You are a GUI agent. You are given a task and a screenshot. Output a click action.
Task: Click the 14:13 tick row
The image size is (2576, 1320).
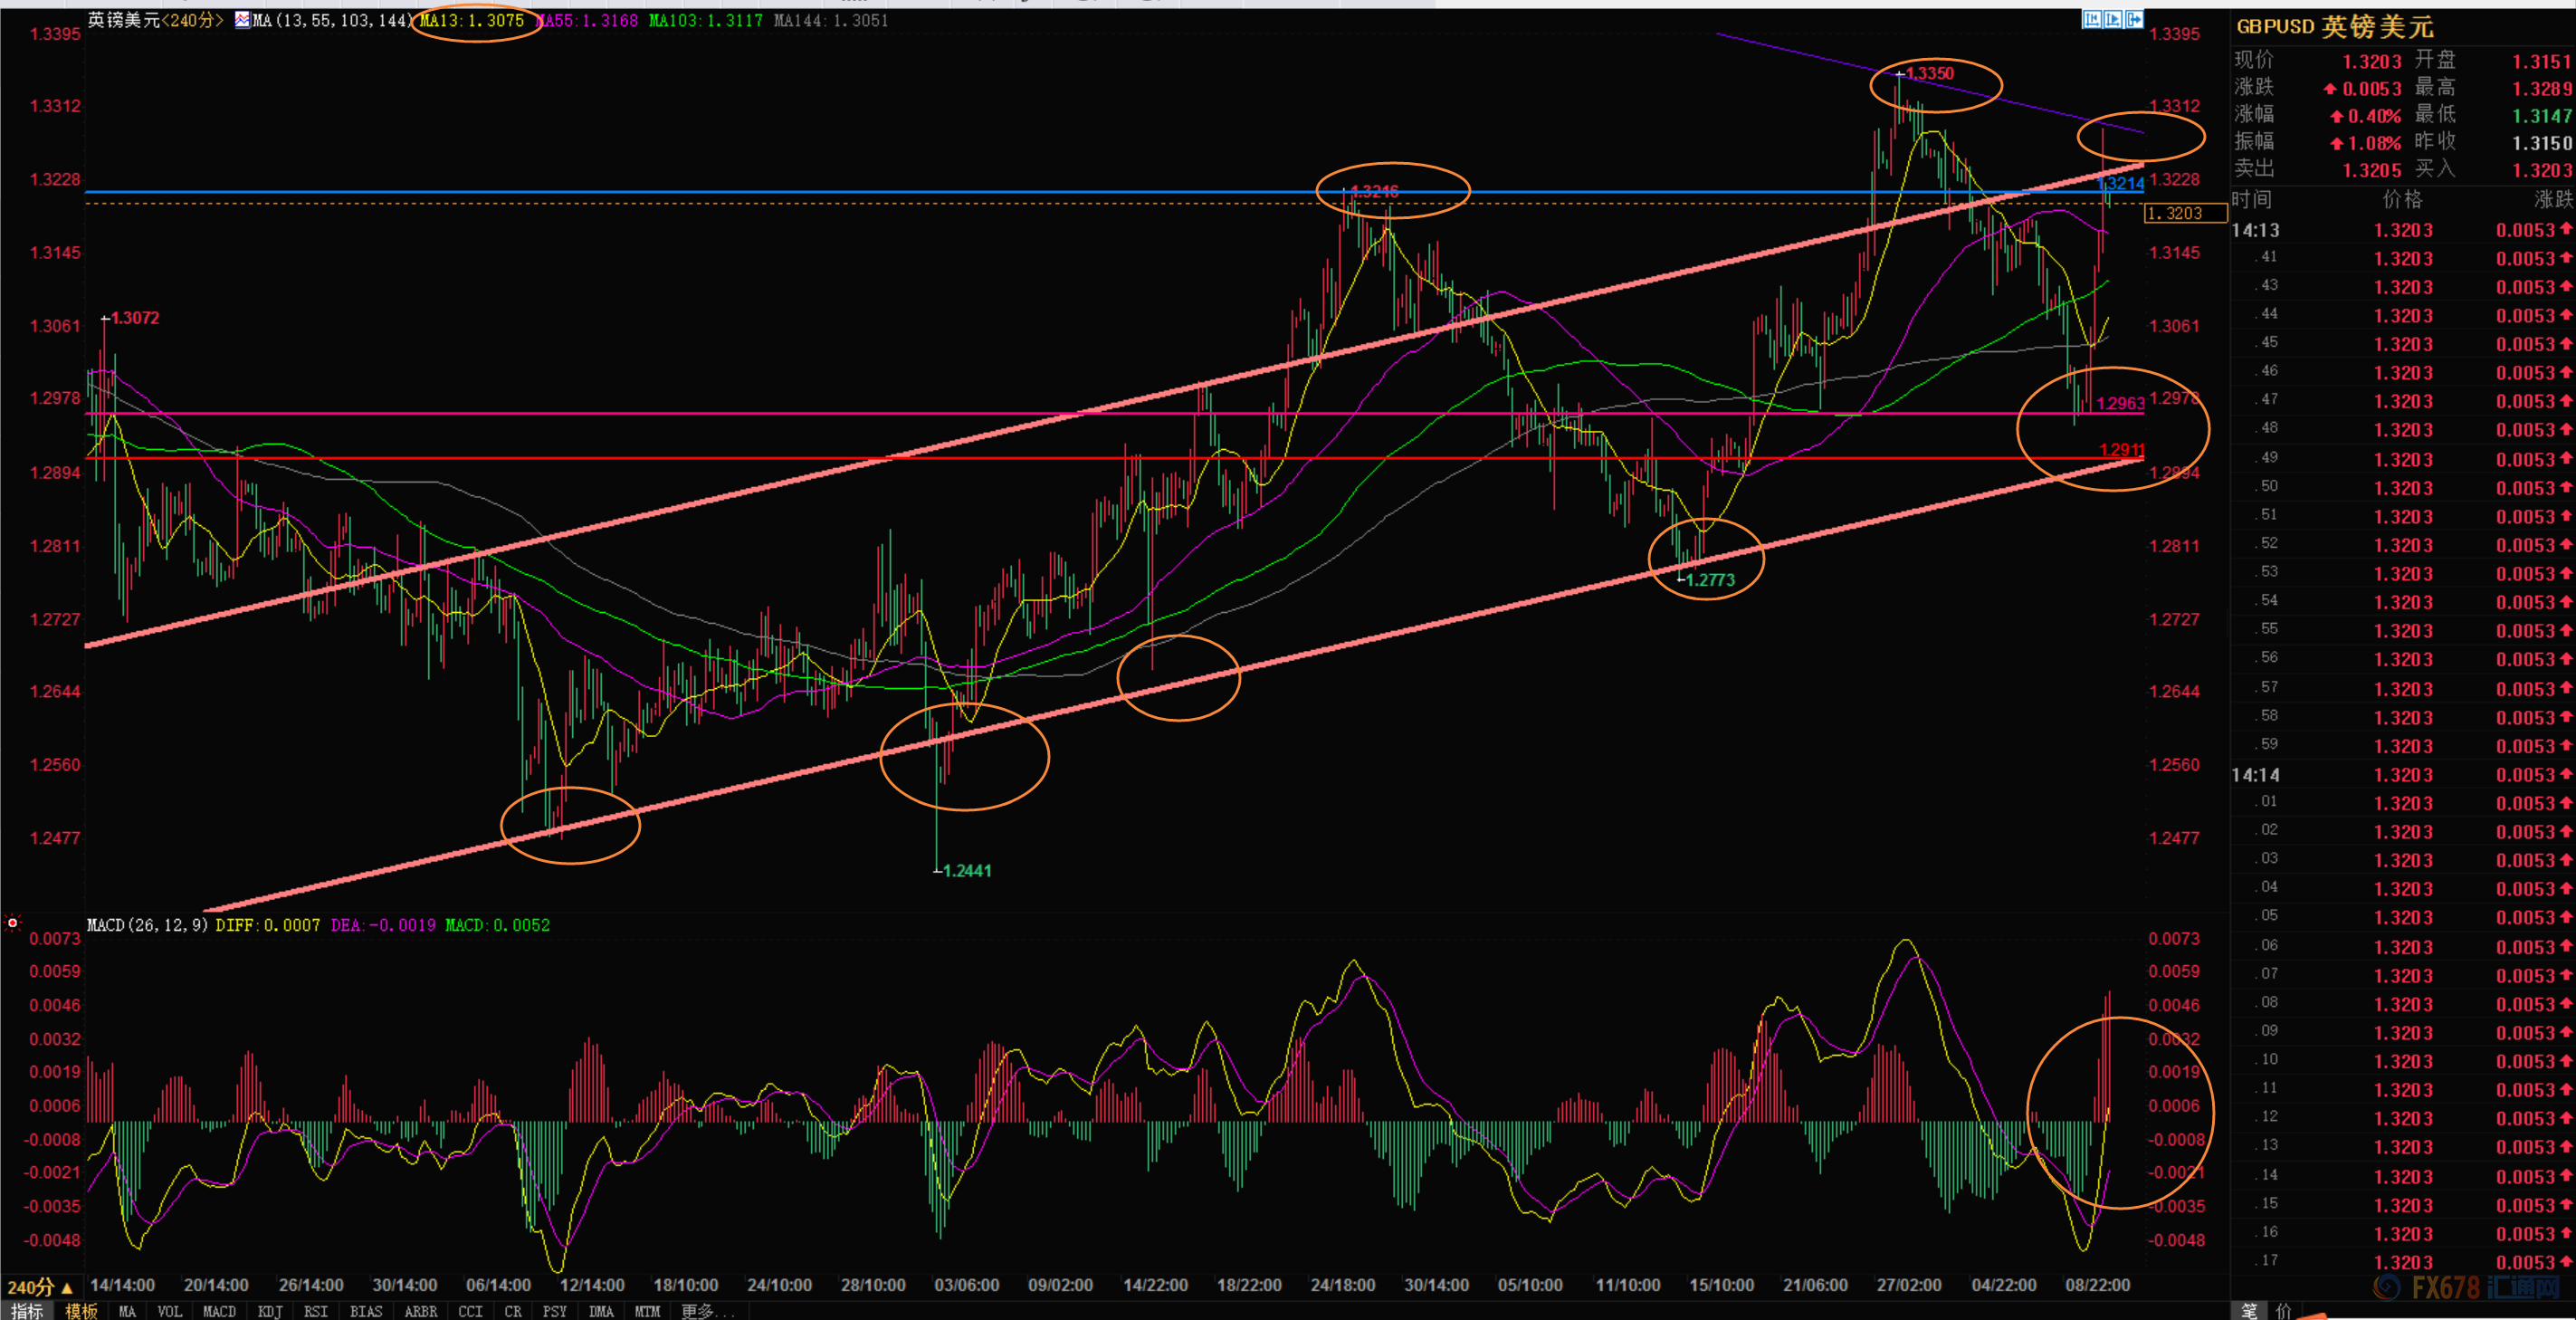tap(2403, 230)
